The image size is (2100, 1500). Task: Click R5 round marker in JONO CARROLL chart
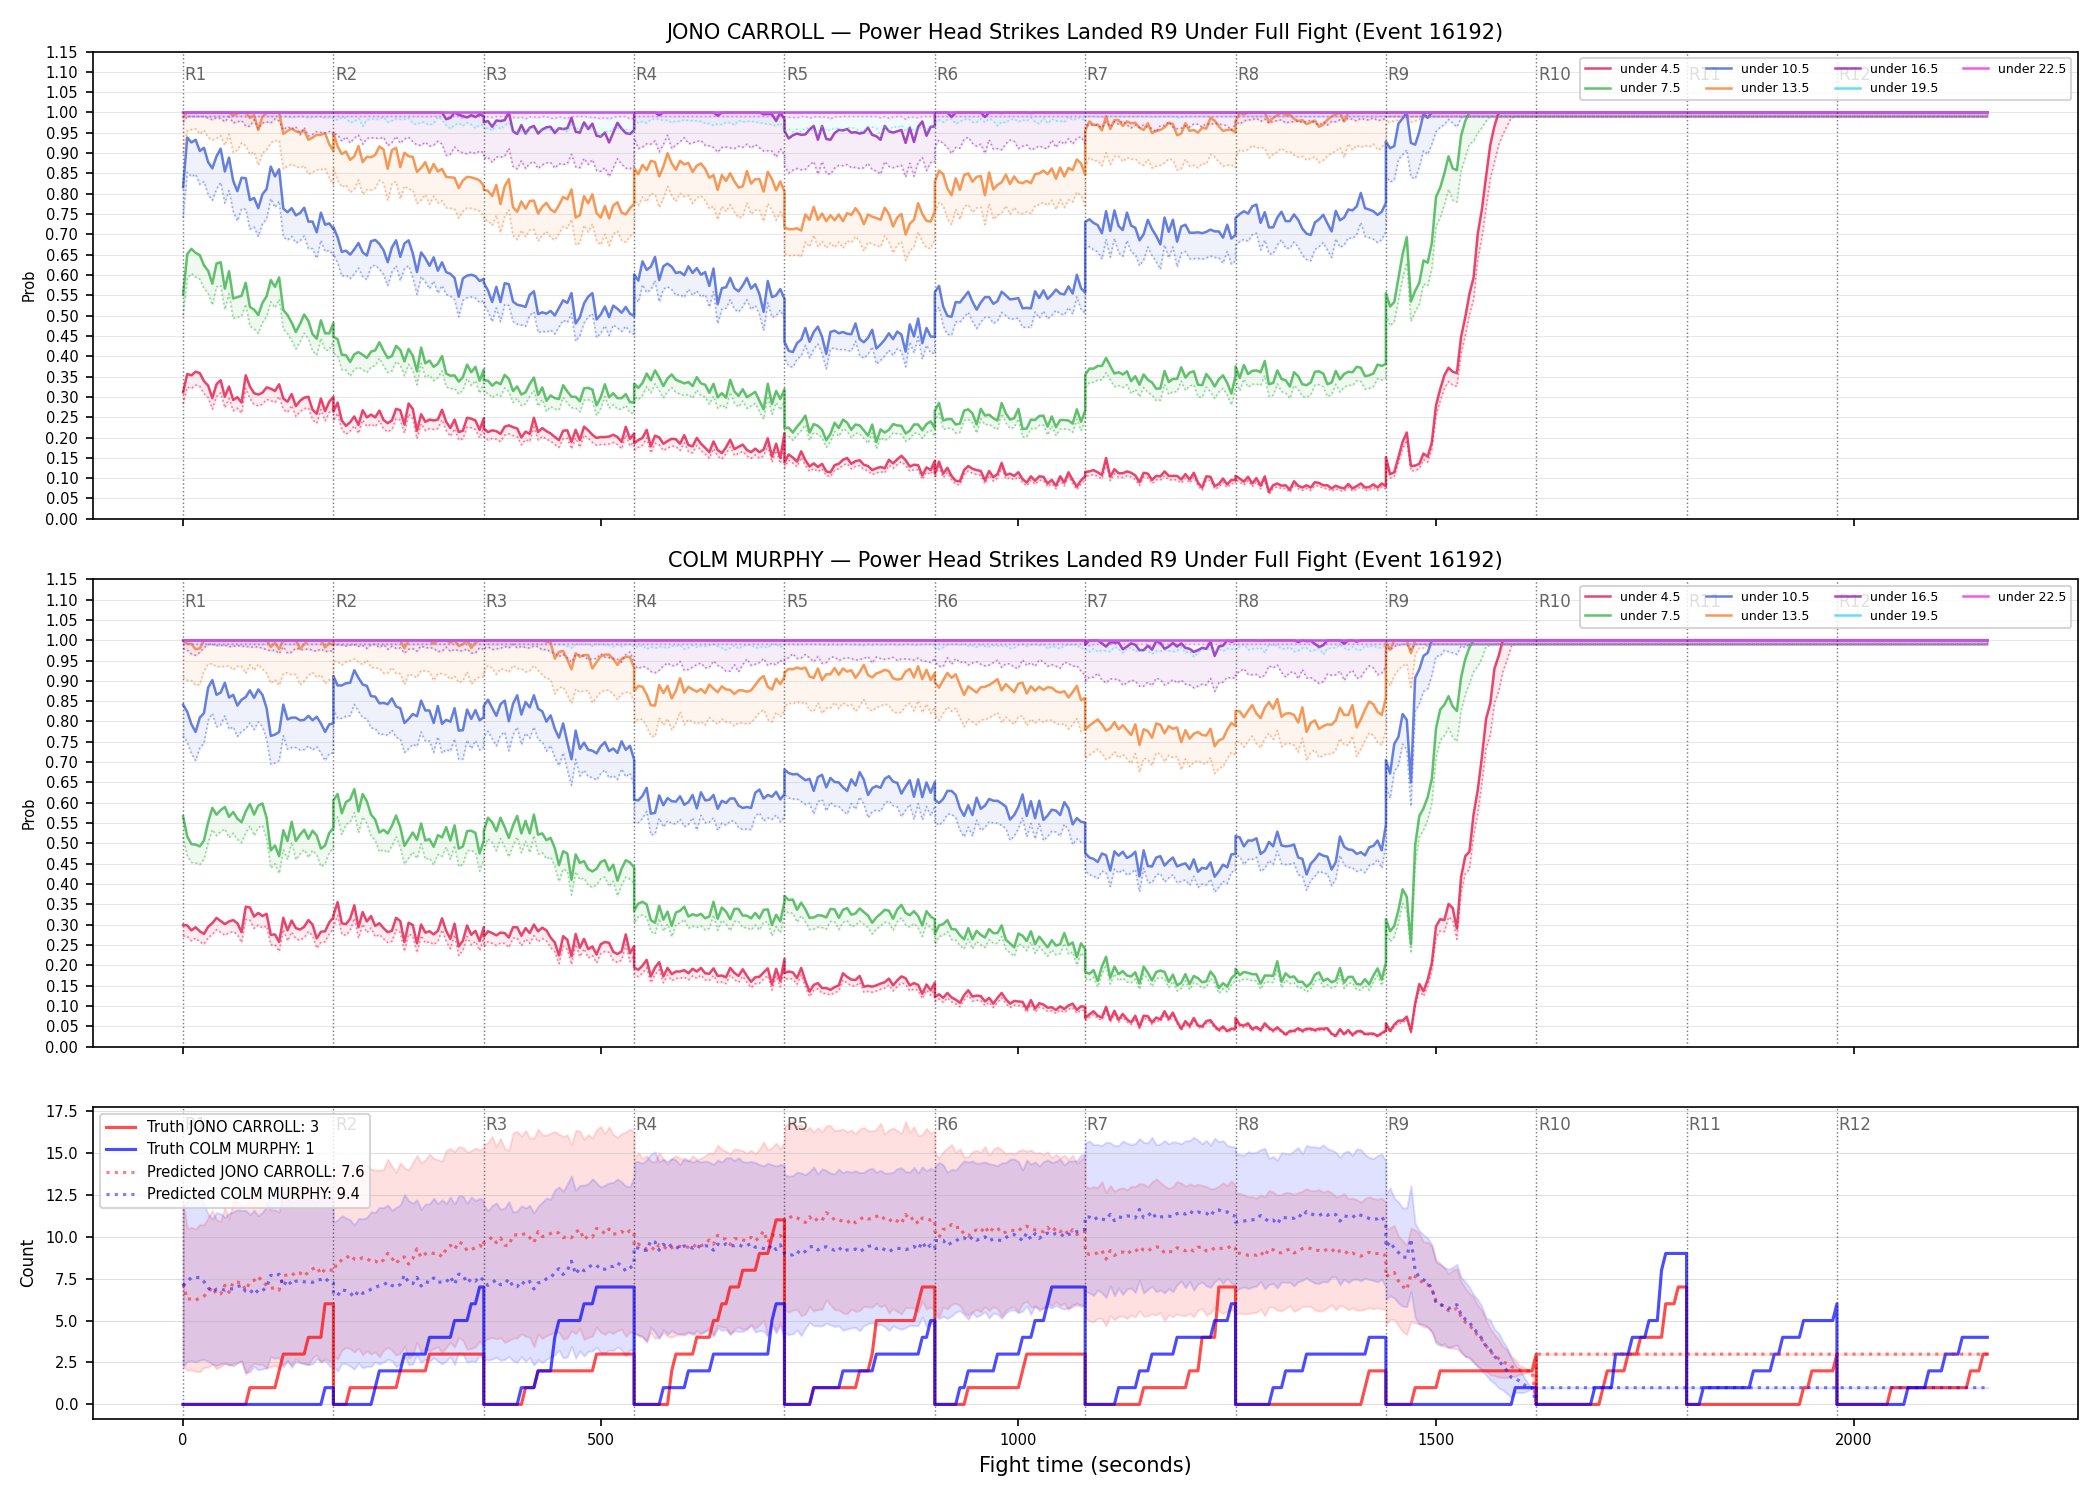797,74
